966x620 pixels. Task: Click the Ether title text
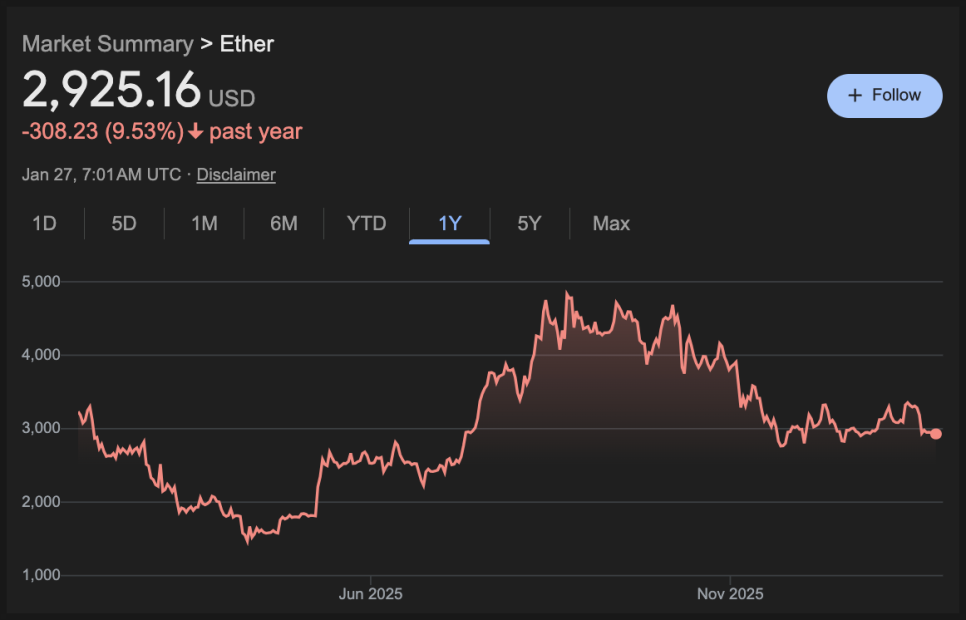pyautogui.click(x=247, y=44)
